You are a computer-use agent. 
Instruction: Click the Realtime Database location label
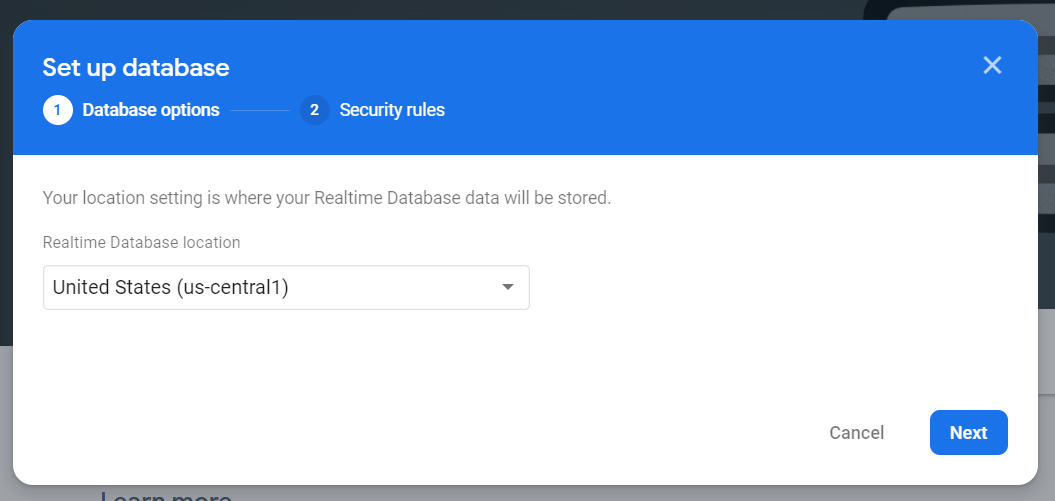[x=141, y=242]
